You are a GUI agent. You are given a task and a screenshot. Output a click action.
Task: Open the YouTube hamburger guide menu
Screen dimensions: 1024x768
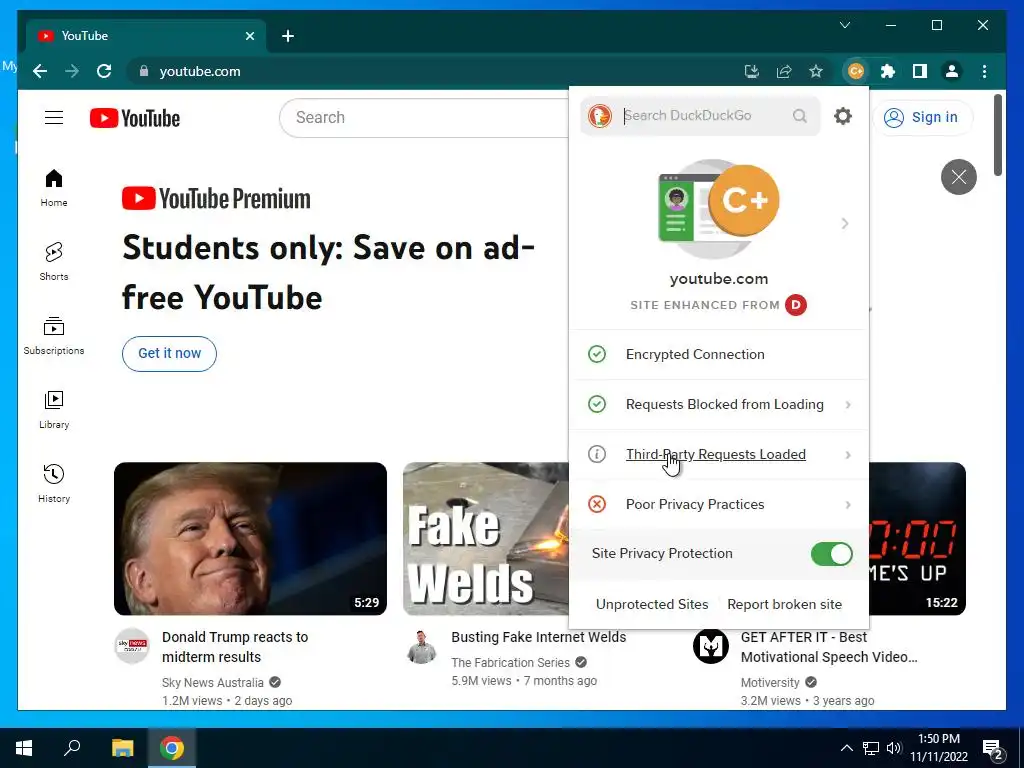[x=54, y=118]
